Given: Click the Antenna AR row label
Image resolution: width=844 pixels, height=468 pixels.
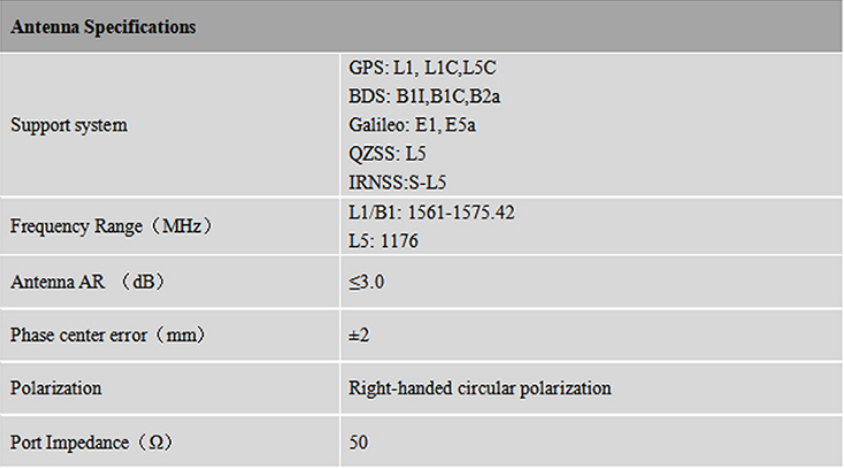Looking at the screenshot, I should (x=87, y=282).
